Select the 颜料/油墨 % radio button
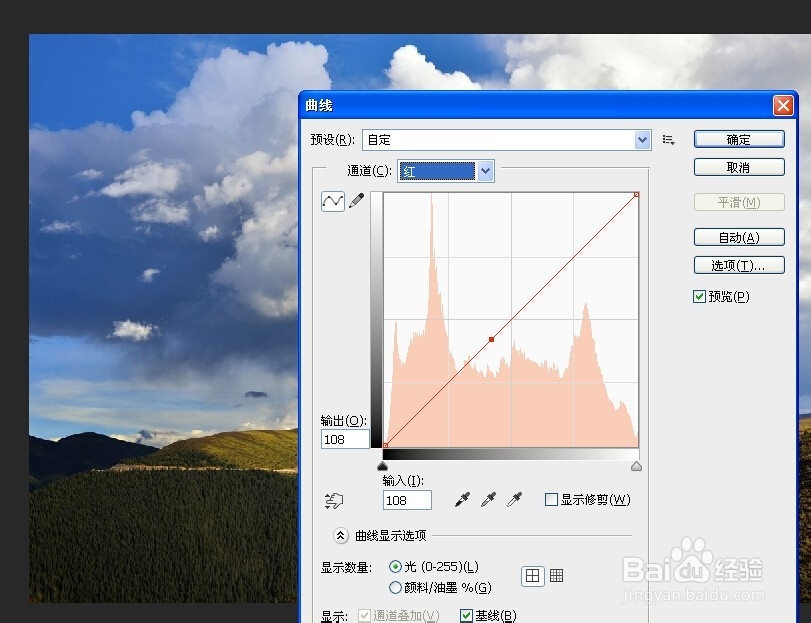Image resolution: width=811 pixels, height=623 pixels. pos(397,588)
